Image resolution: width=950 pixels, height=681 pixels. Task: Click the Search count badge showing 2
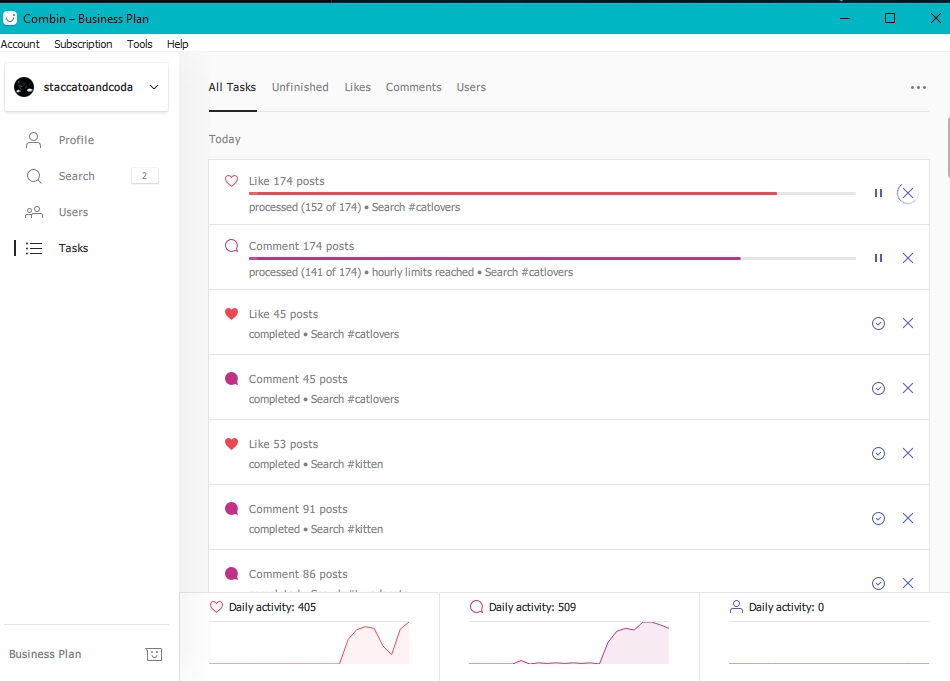(x=144, y=176)
